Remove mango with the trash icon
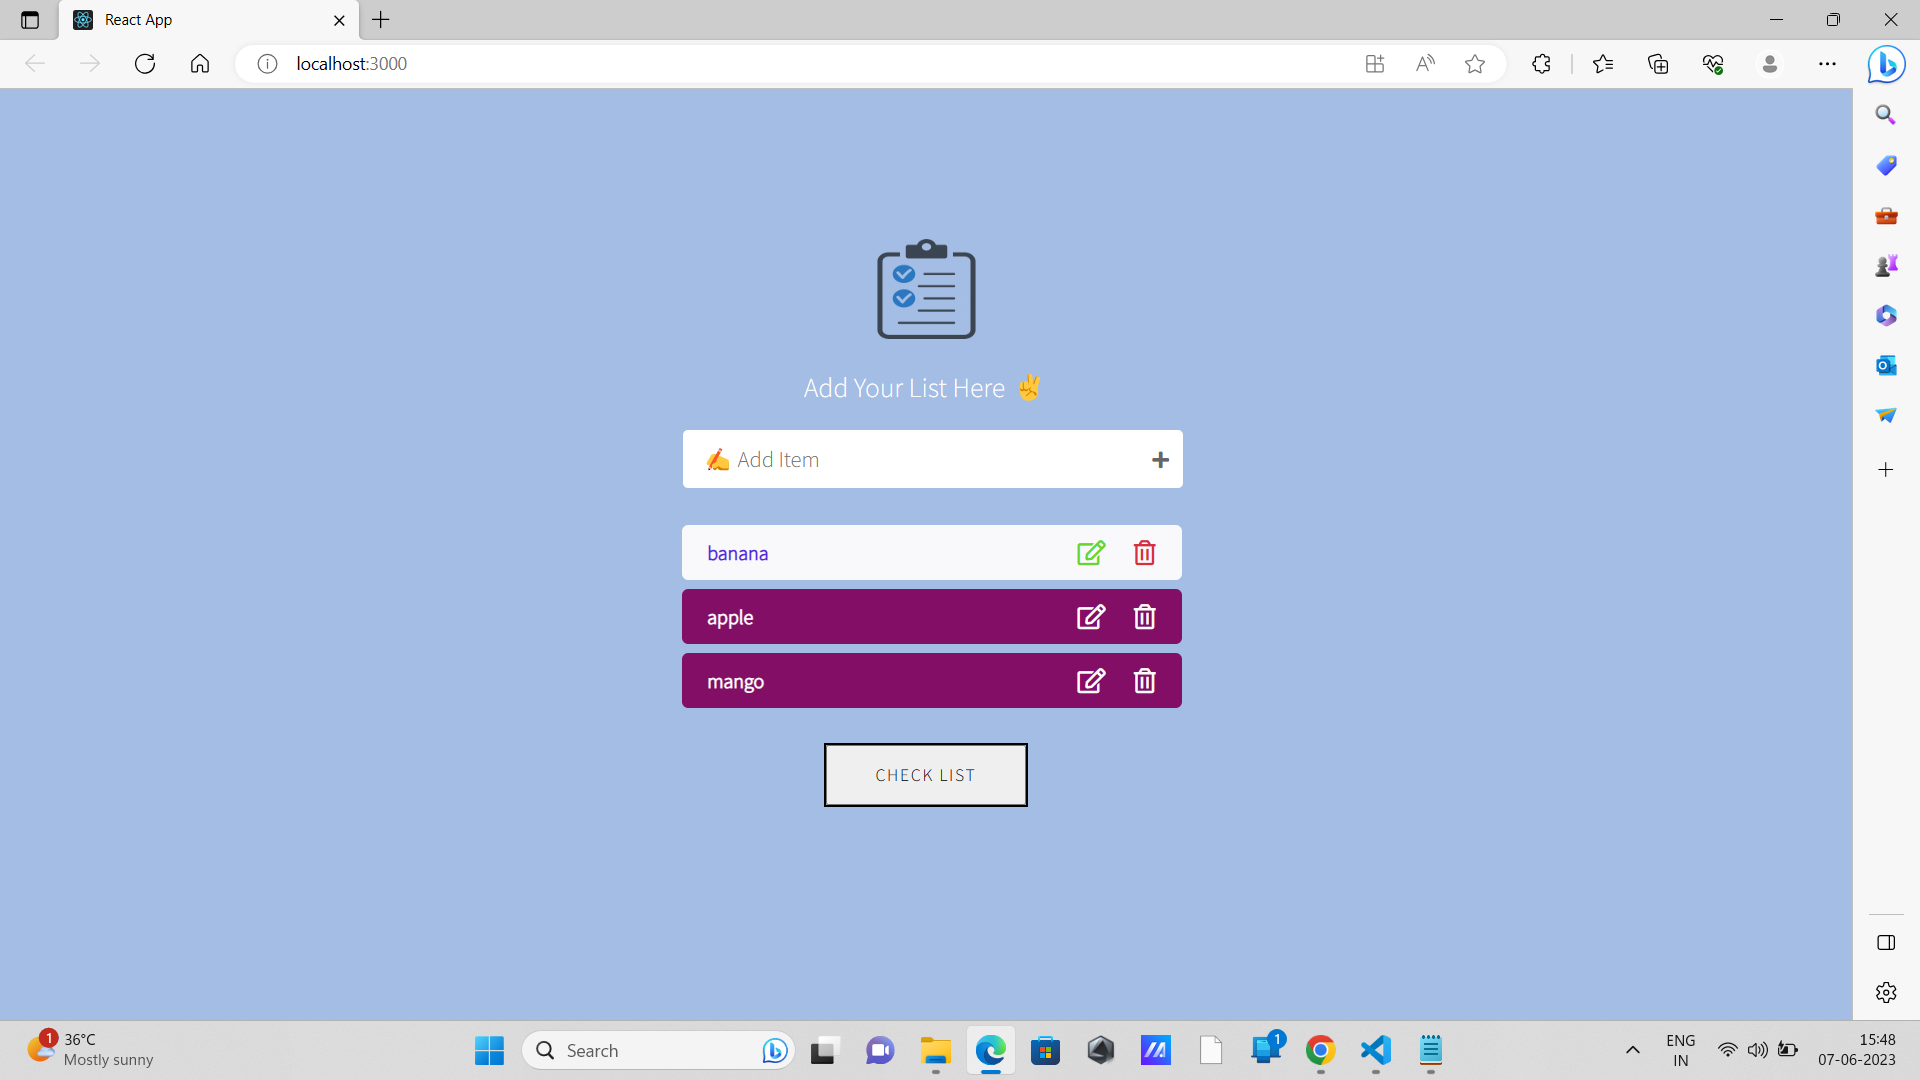The image size is (1920, 1080). [1144, 680]
